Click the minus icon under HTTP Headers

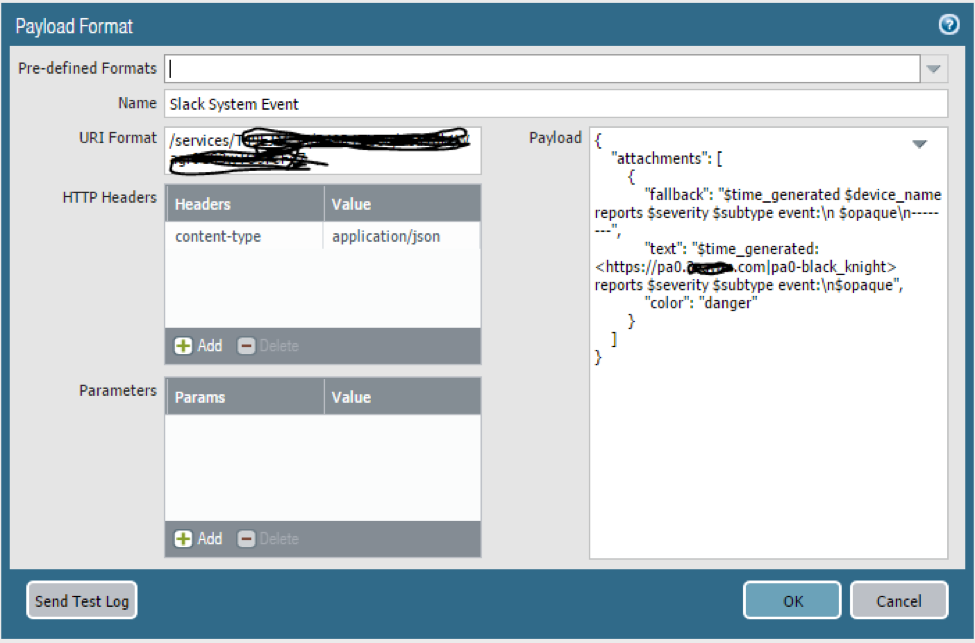point(246,346)
